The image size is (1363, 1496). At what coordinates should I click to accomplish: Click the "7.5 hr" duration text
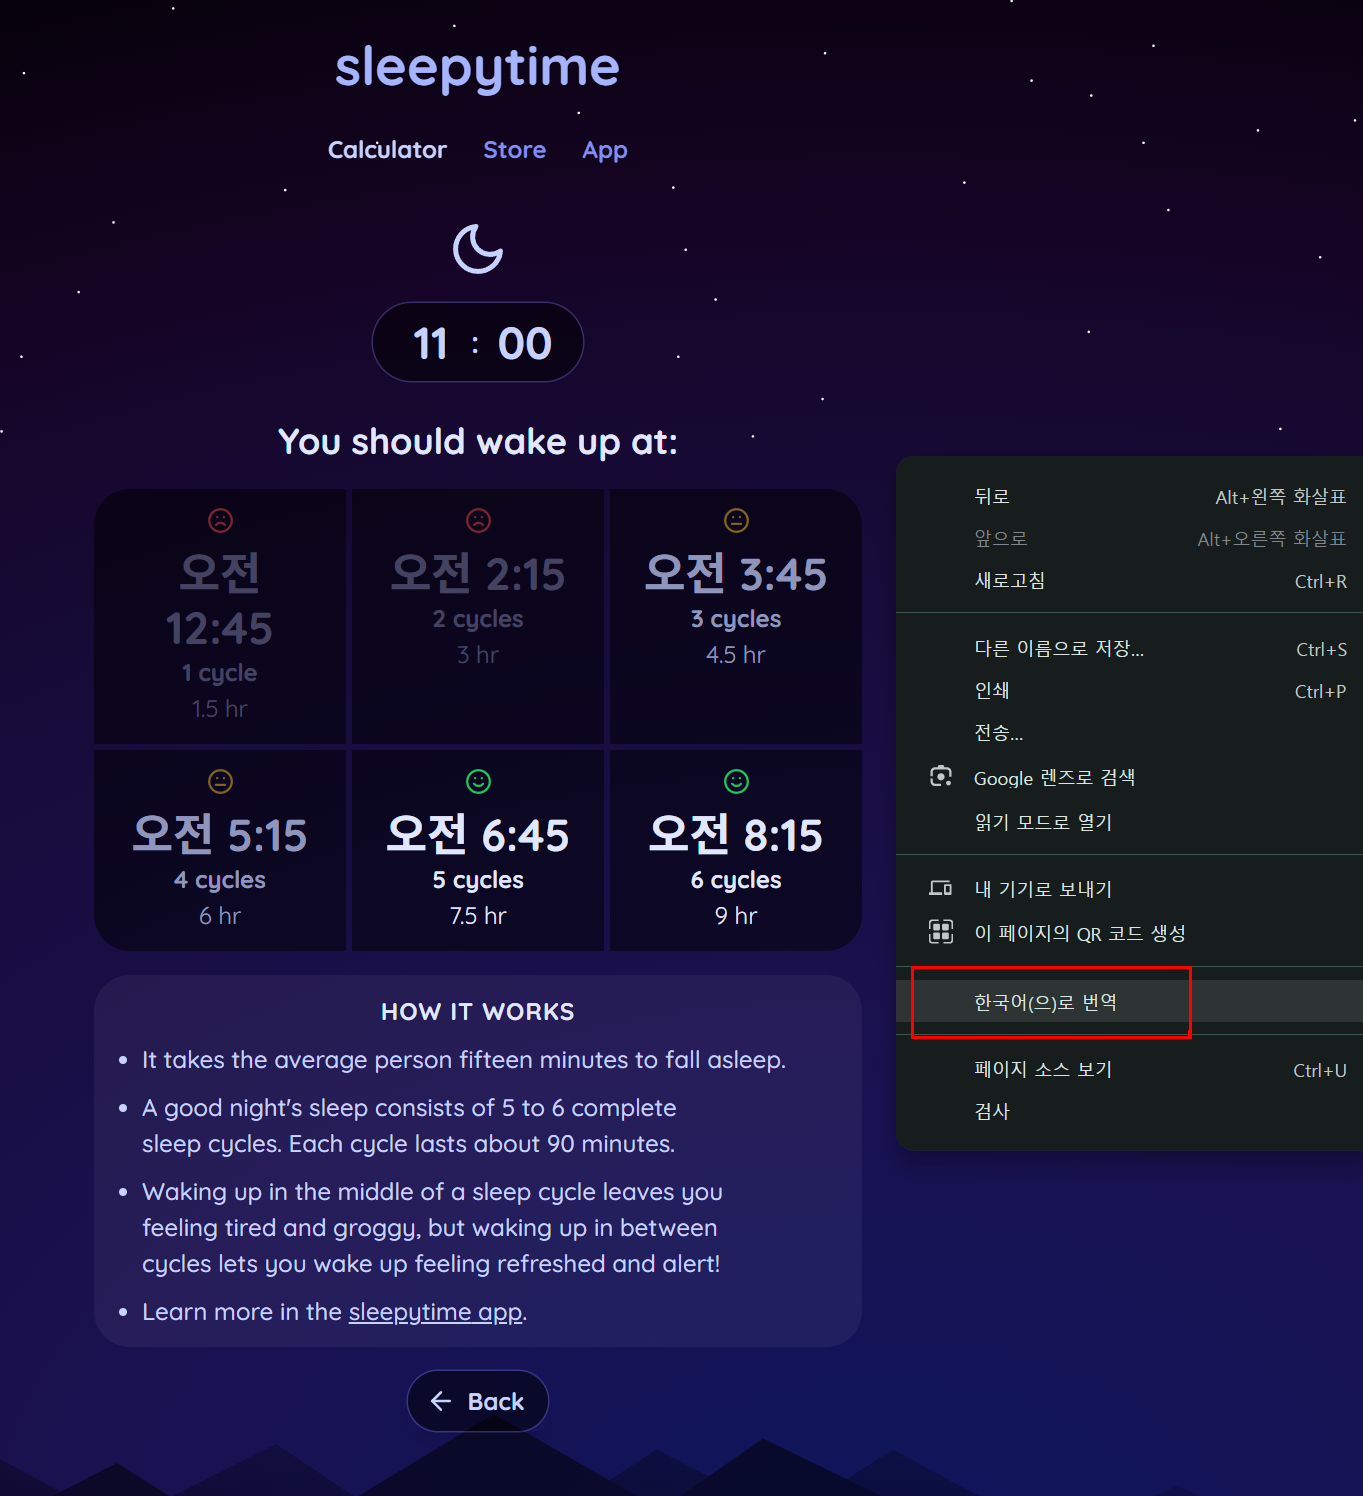point(478,916)
